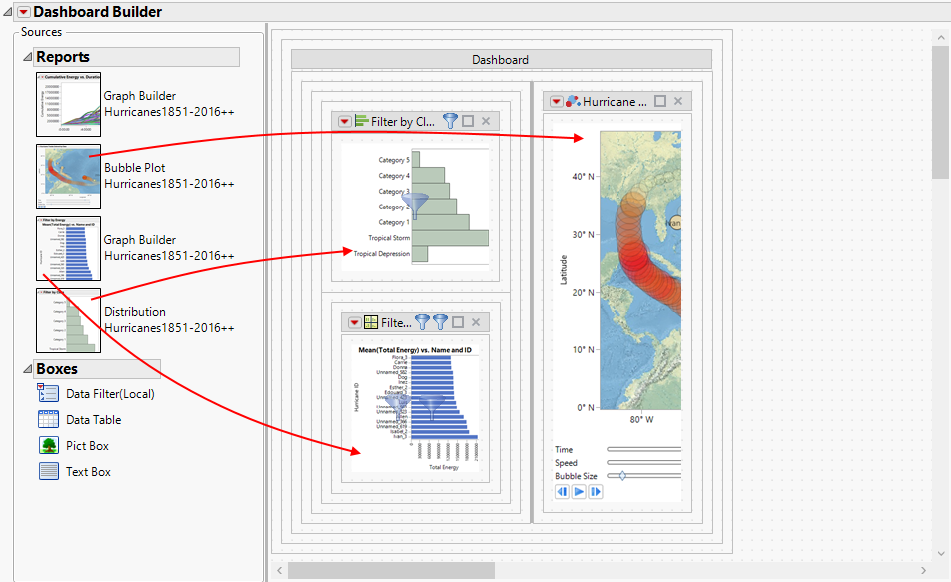Click the Distribution report thumbnail
This screenshot has width=951, height=582.
[x=69, y=321]
